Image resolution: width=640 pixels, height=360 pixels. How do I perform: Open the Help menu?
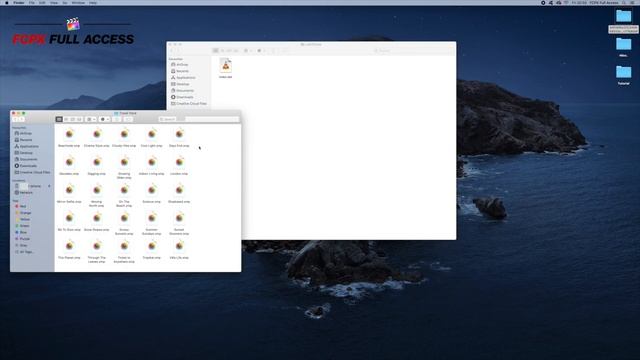click(x=93, y=2)
